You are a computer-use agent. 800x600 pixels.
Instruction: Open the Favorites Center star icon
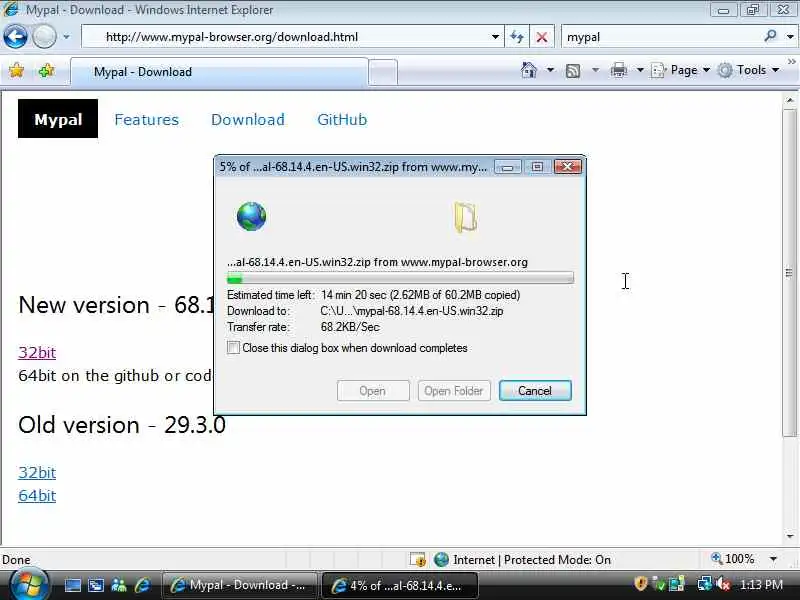[16, 70]
